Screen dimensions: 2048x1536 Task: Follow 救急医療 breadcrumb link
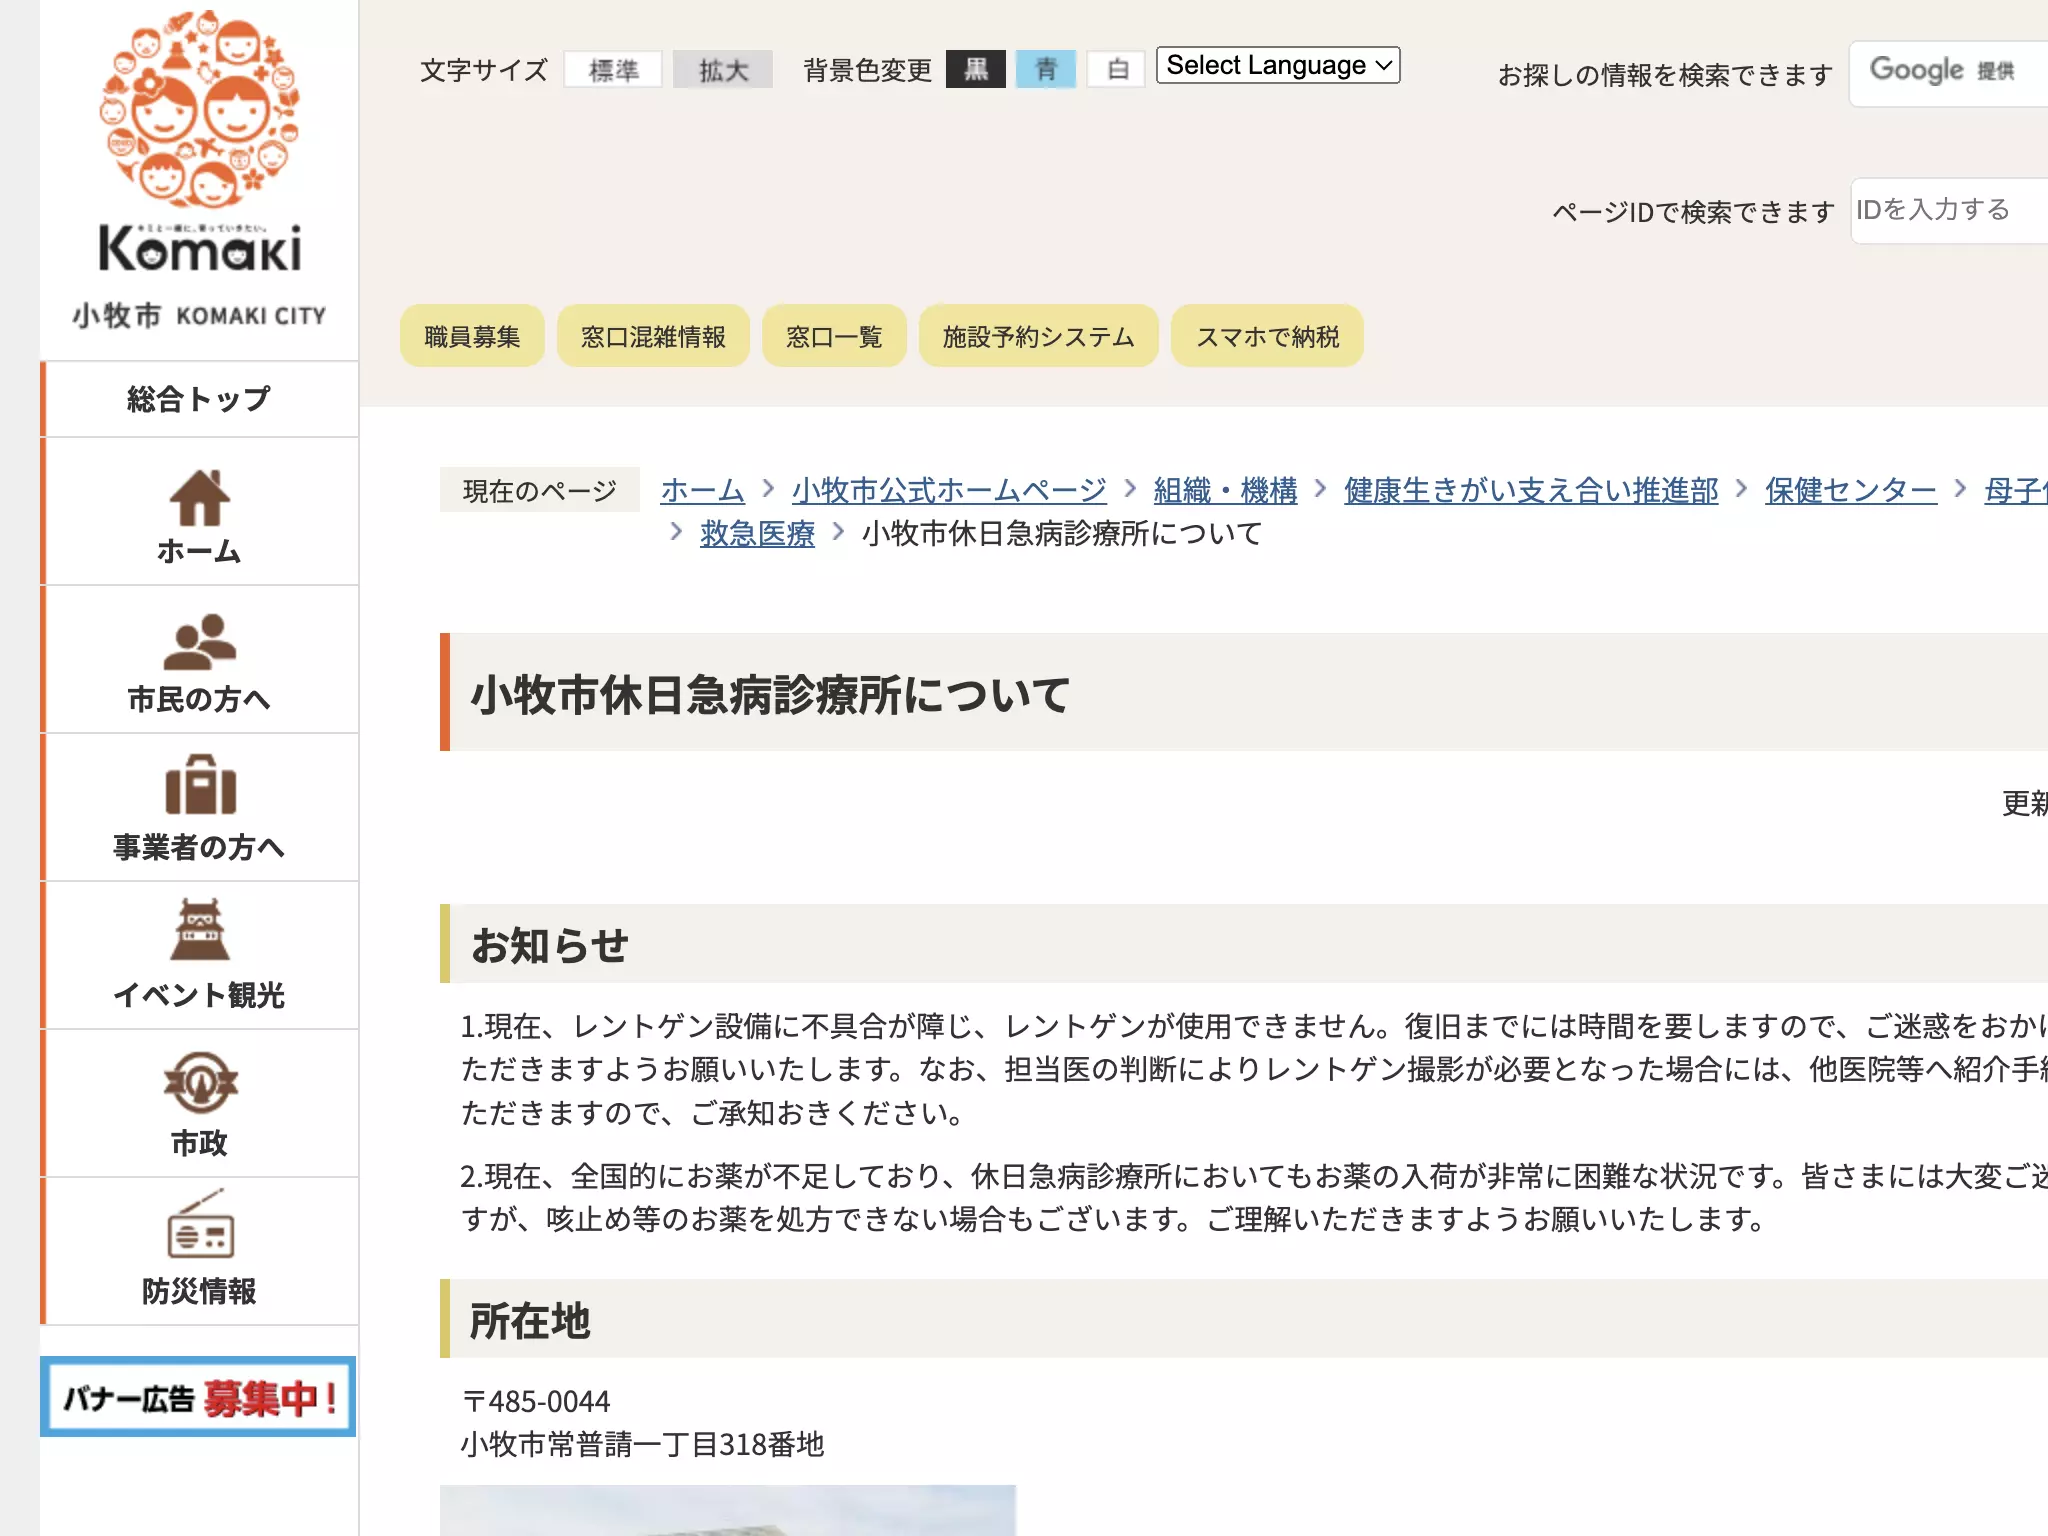[x=757, y=533]
